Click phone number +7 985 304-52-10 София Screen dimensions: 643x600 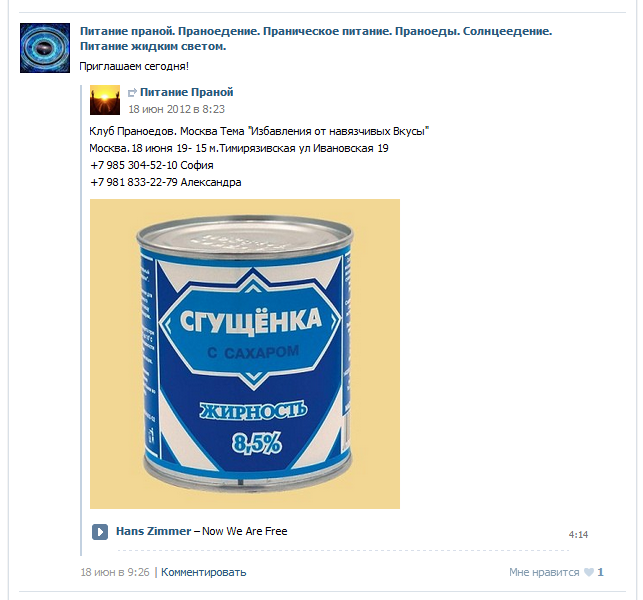click(x=152, y=165)
